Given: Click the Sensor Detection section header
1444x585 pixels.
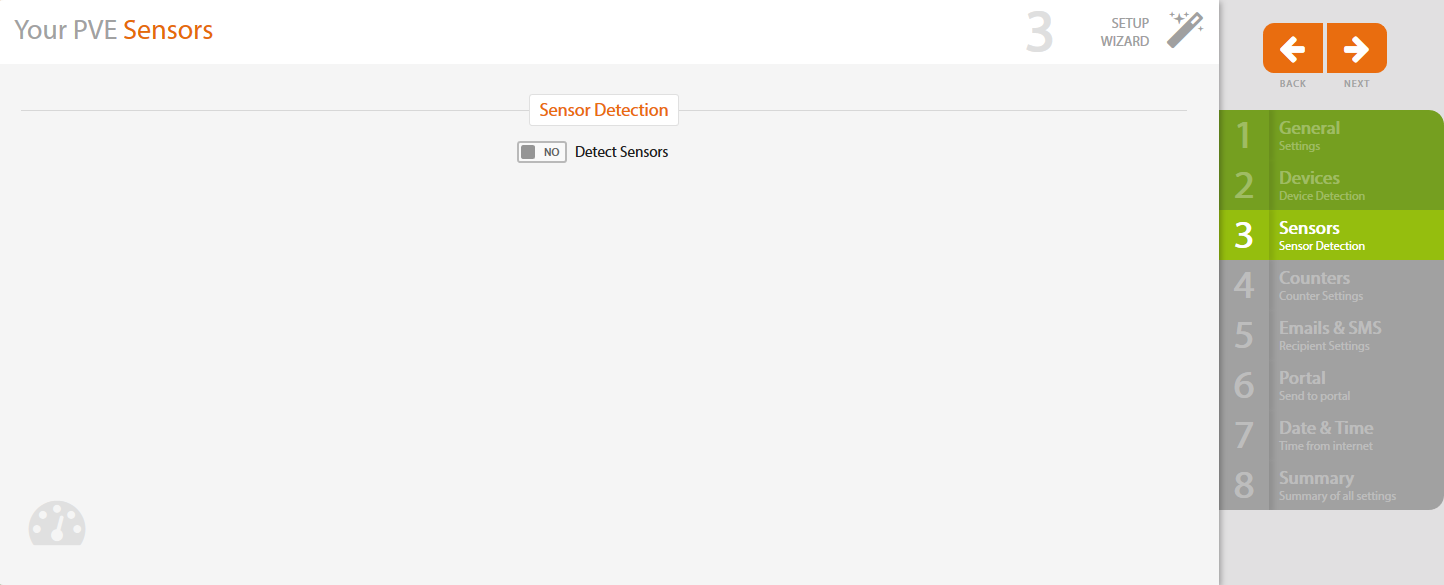Looking at the screenshot, I should [603, 110].
